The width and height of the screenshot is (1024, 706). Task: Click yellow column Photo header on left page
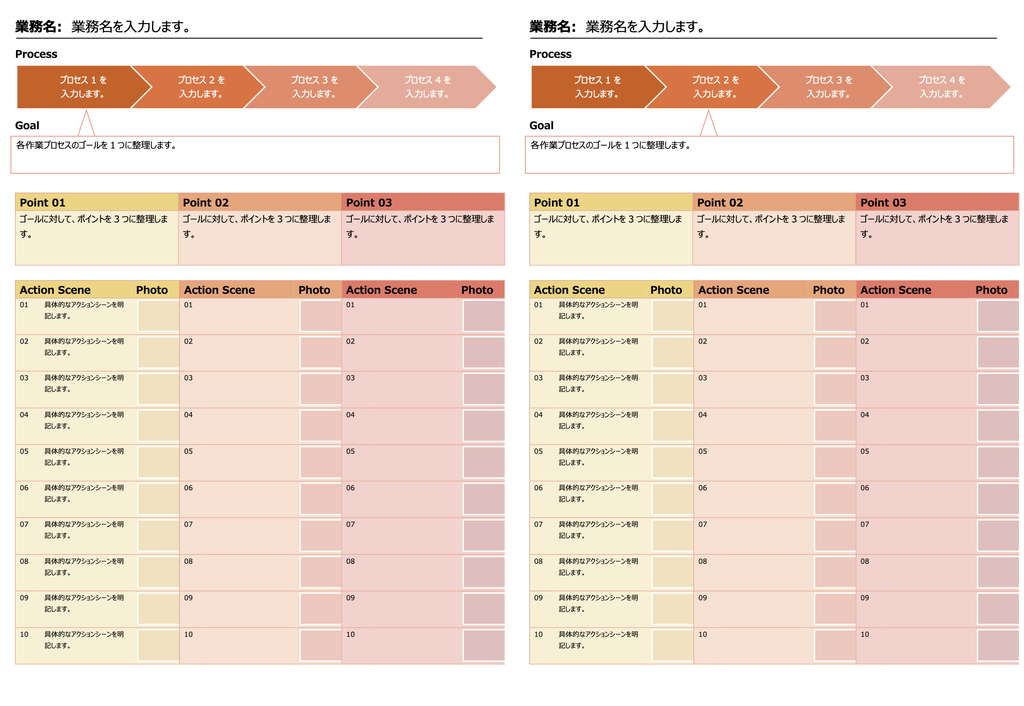(x=152, y=290)
